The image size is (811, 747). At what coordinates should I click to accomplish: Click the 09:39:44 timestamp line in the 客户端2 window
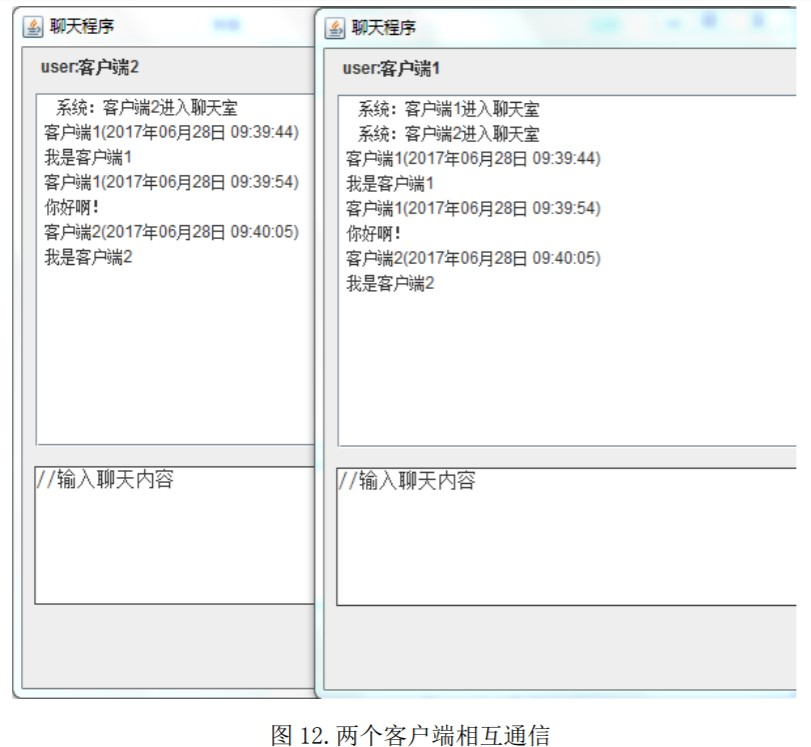(x=172, y=132)
